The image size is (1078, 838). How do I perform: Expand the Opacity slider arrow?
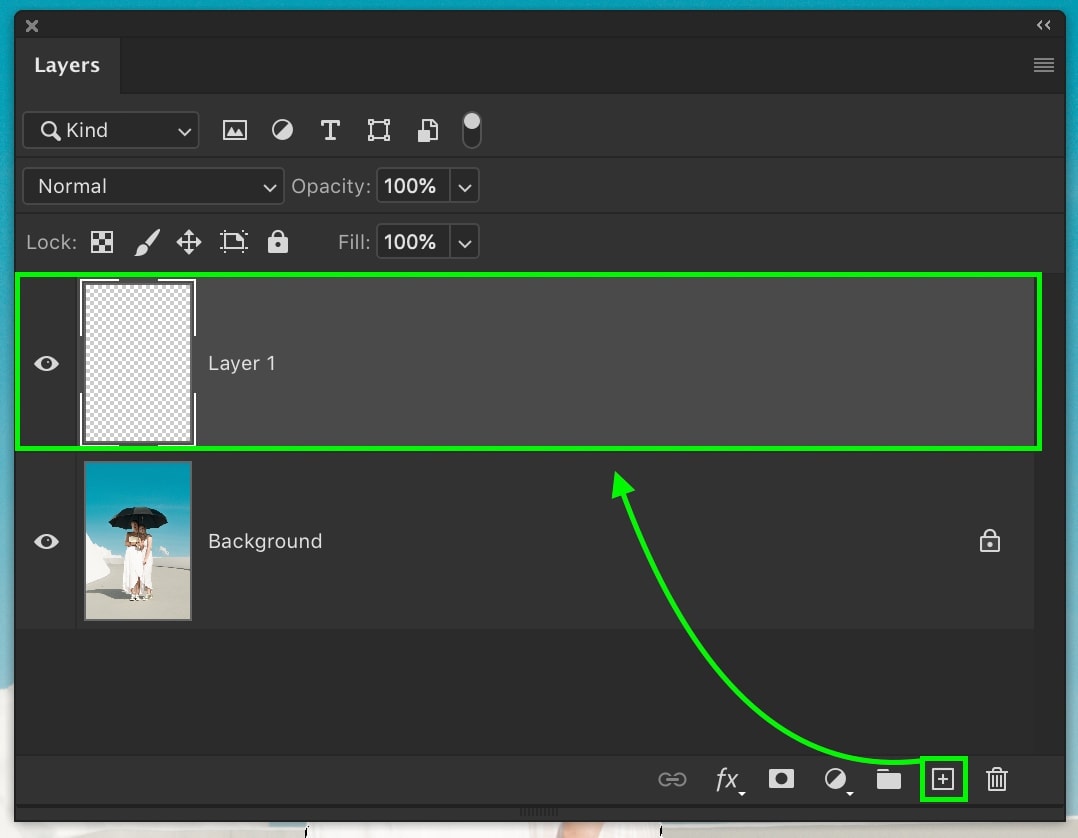[x=465, y=186]
